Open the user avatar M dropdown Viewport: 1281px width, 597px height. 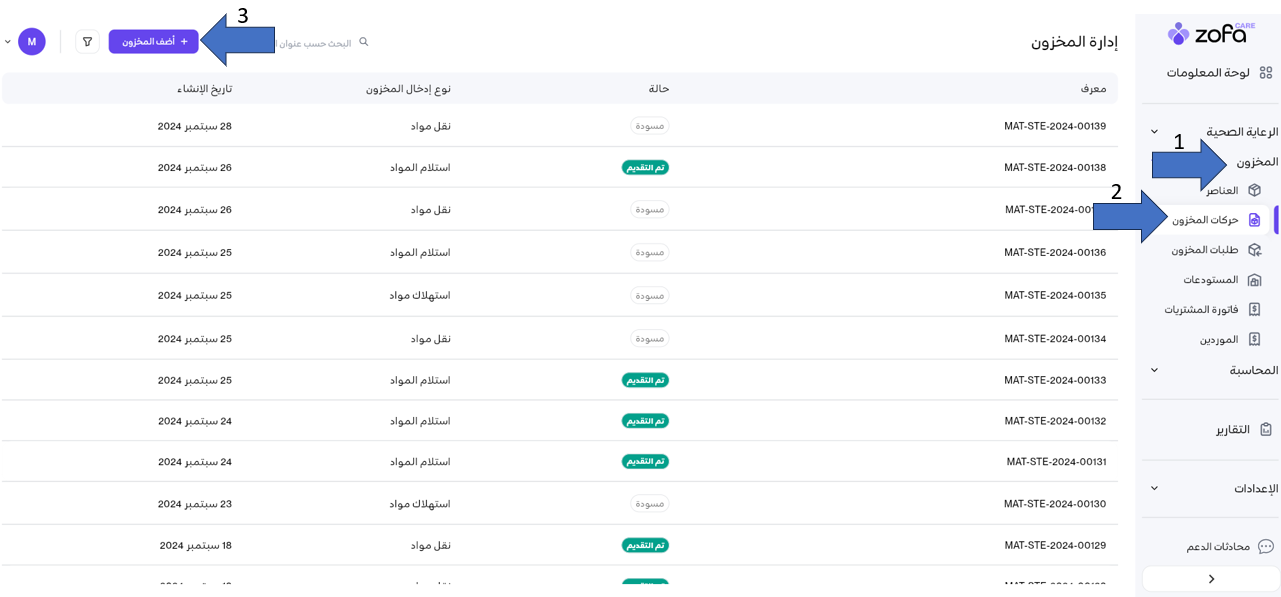[31, 42]
